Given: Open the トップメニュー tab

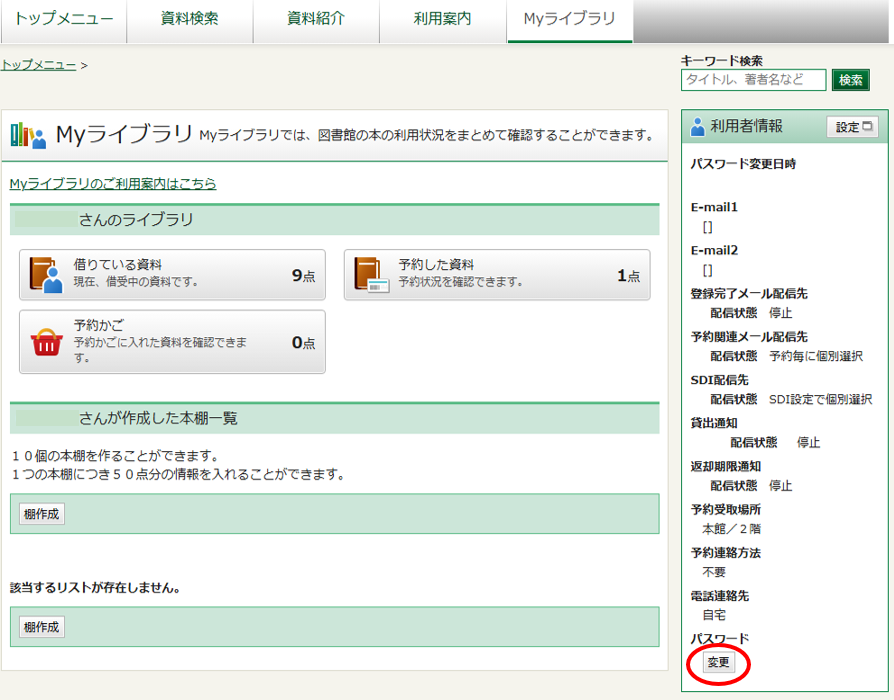Looking at the screenshot, I should tap(63, 20).
